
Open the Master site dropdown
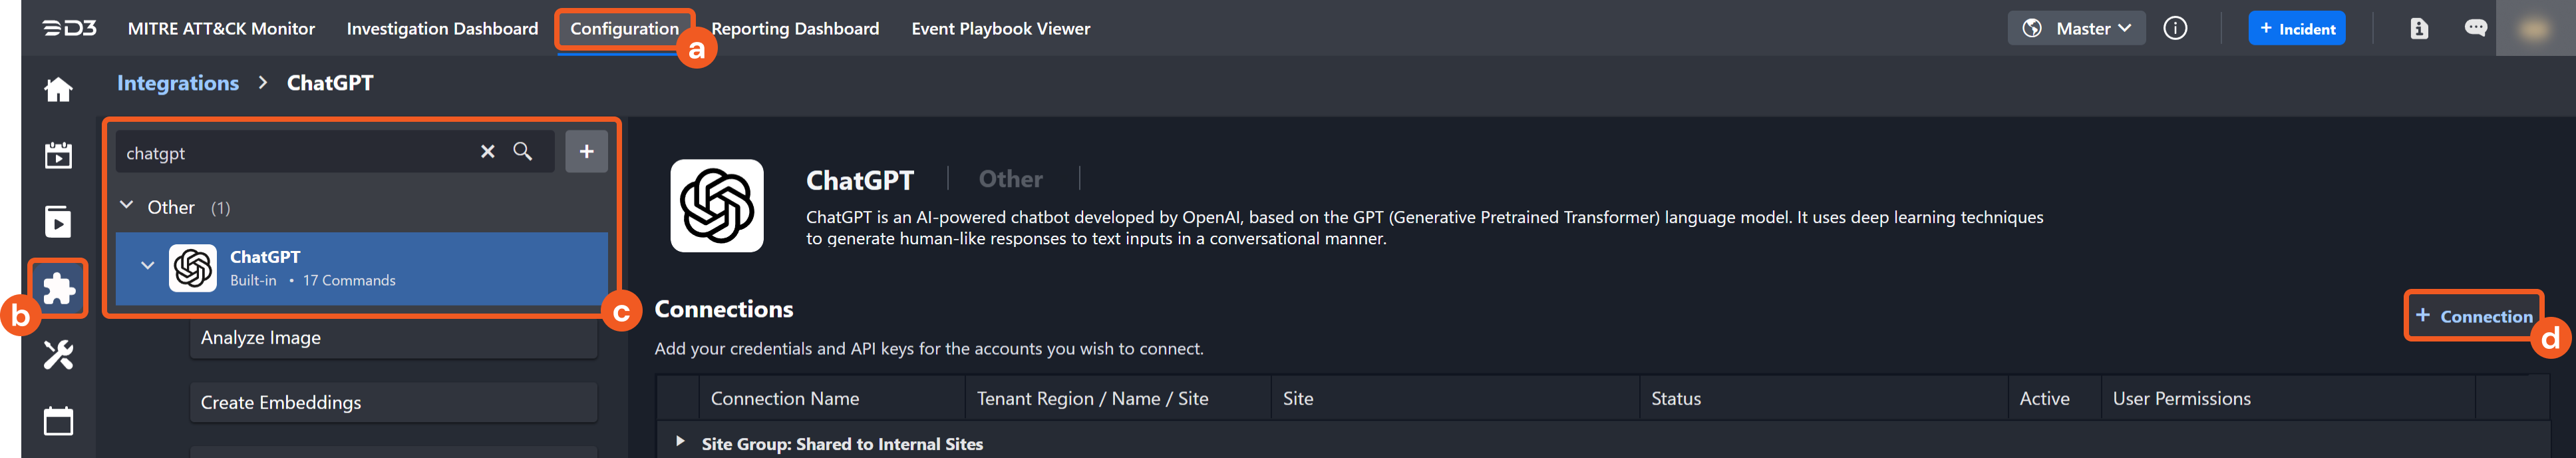click(2076, 28)
